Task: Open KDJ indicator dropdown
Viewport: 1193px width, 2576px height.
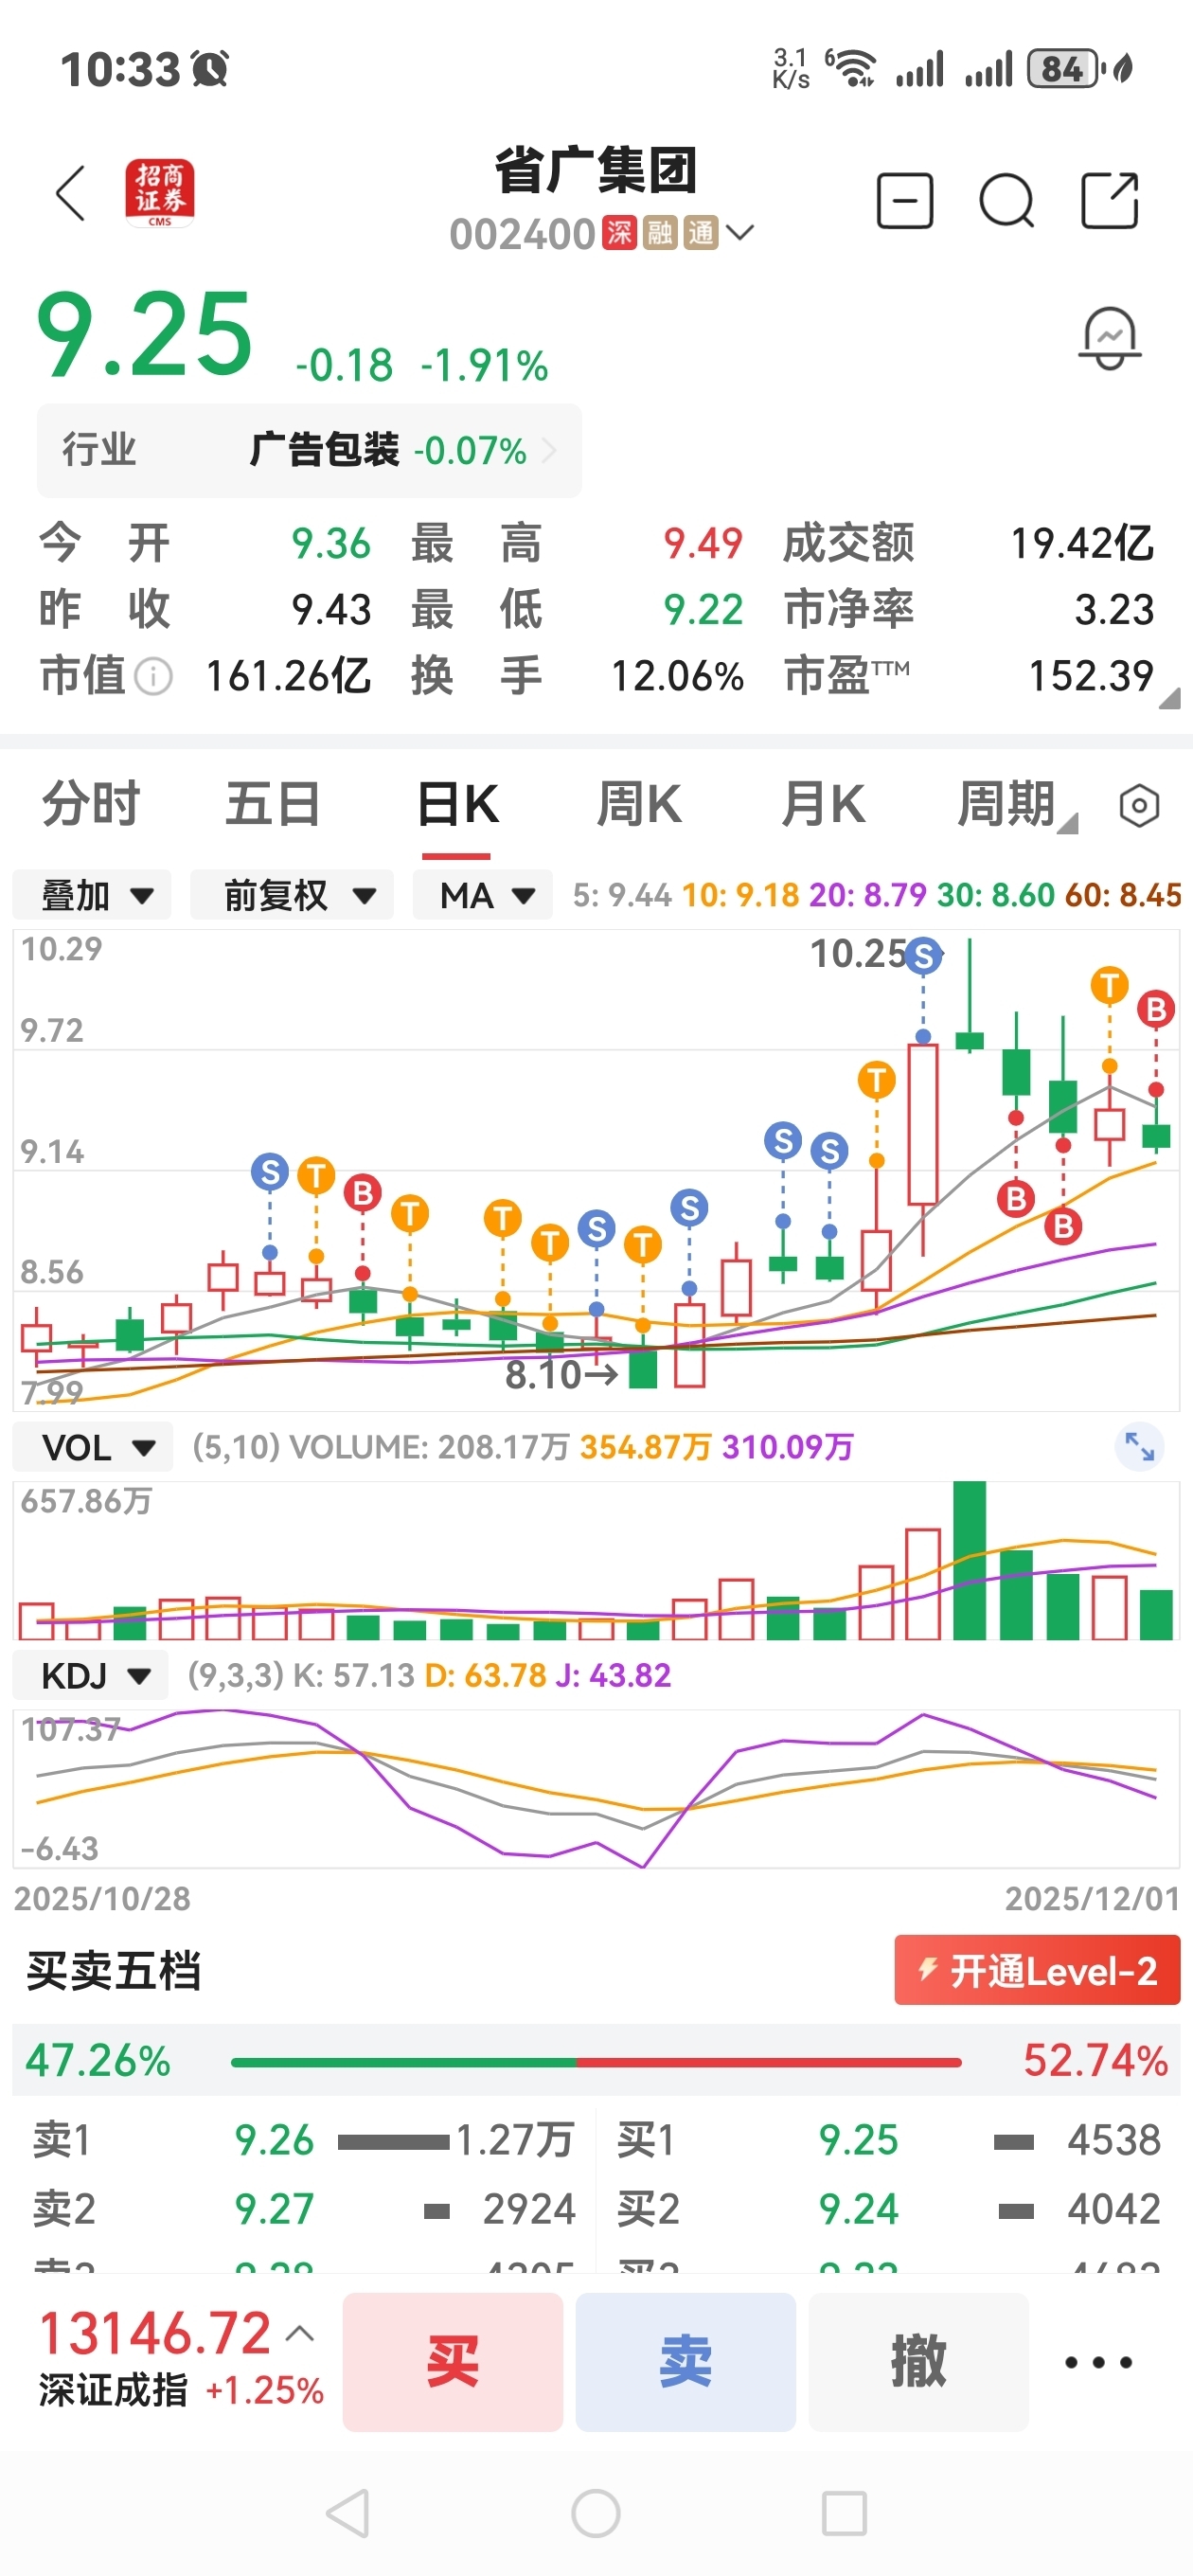Action: [x=90, y=1675]
